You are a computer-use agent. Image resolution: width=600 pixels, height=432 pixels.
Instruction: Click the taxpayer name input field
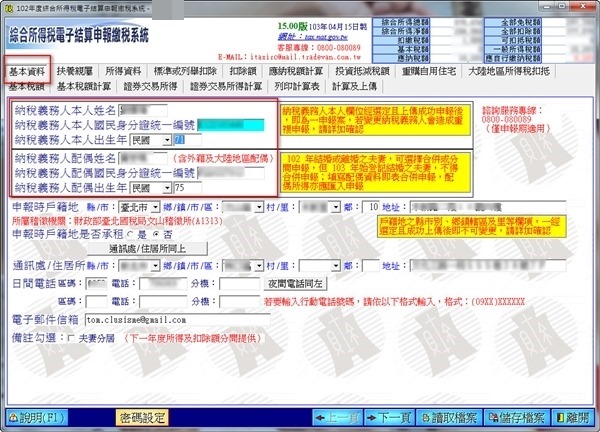(143, 110)
